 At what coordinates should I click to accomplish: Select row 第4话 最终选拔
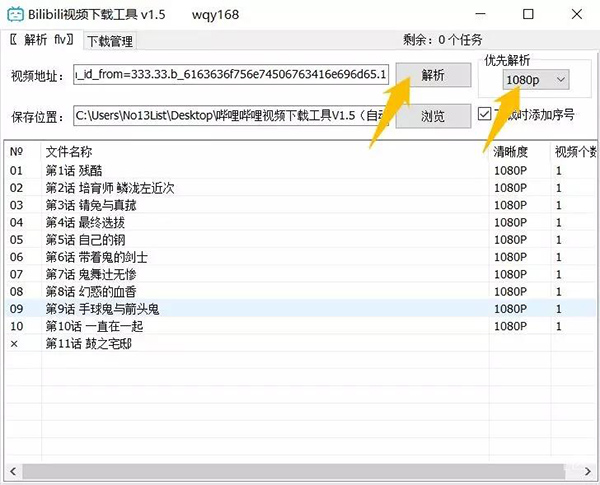coord(301,222)
